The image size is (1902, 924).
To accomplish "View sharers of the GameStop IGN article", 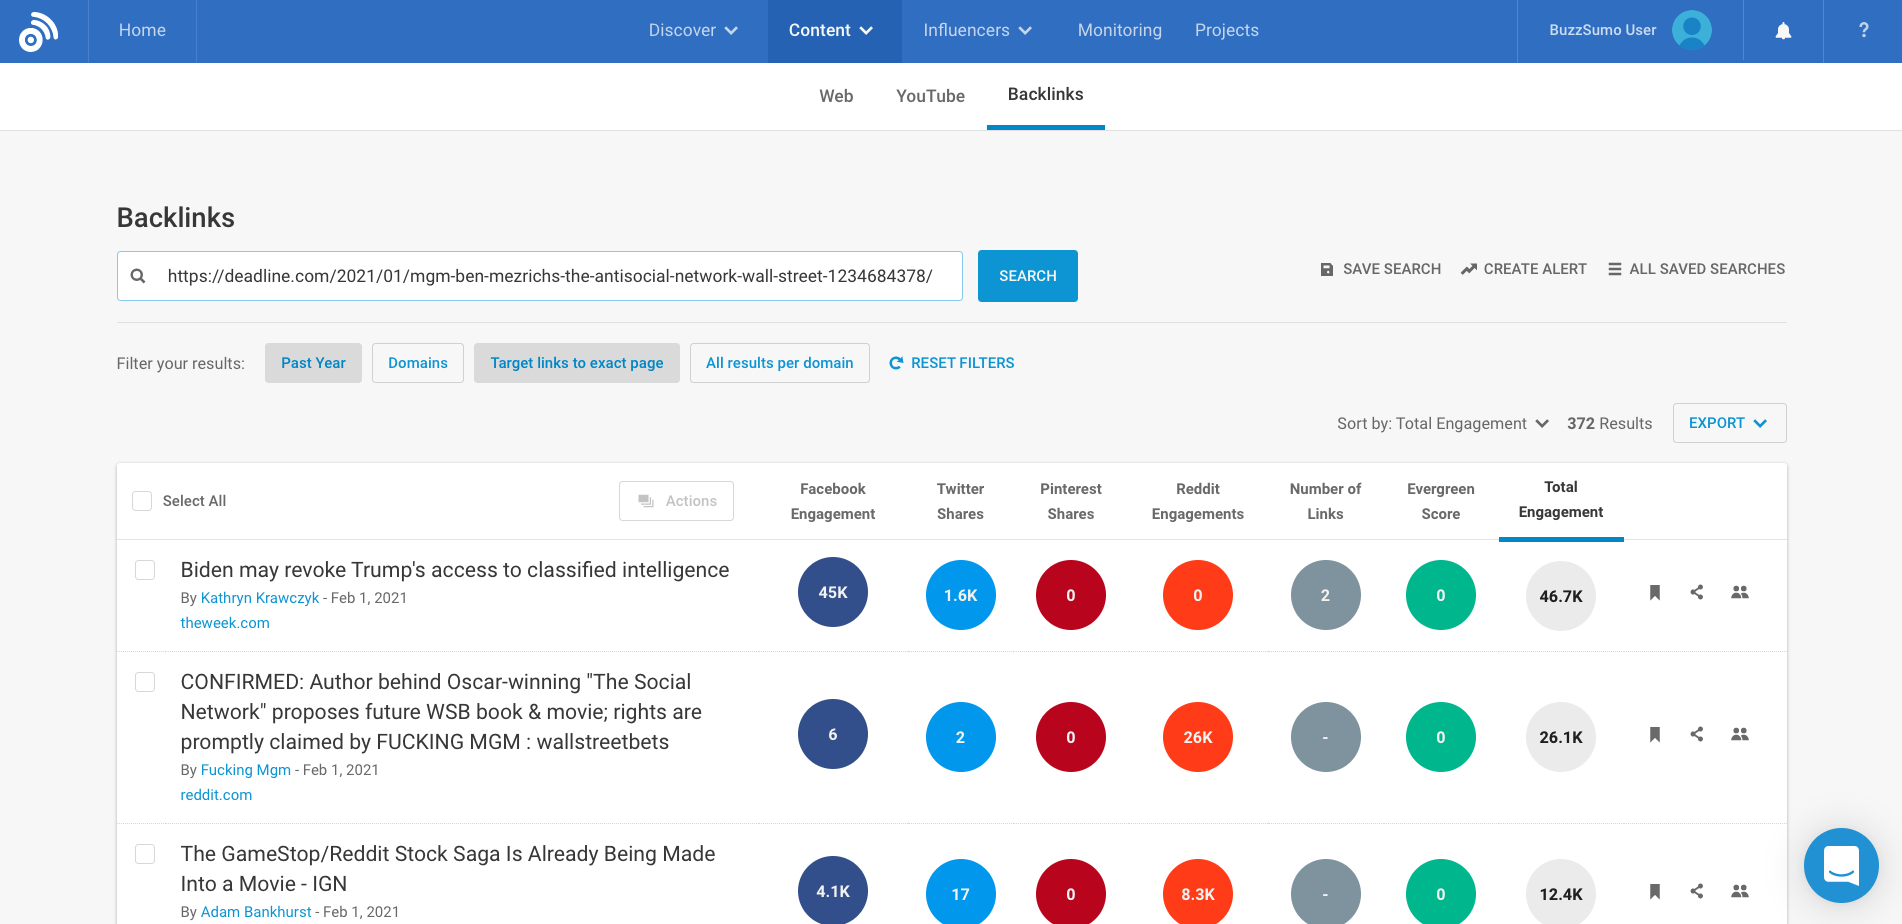I will pos(1740,891).
